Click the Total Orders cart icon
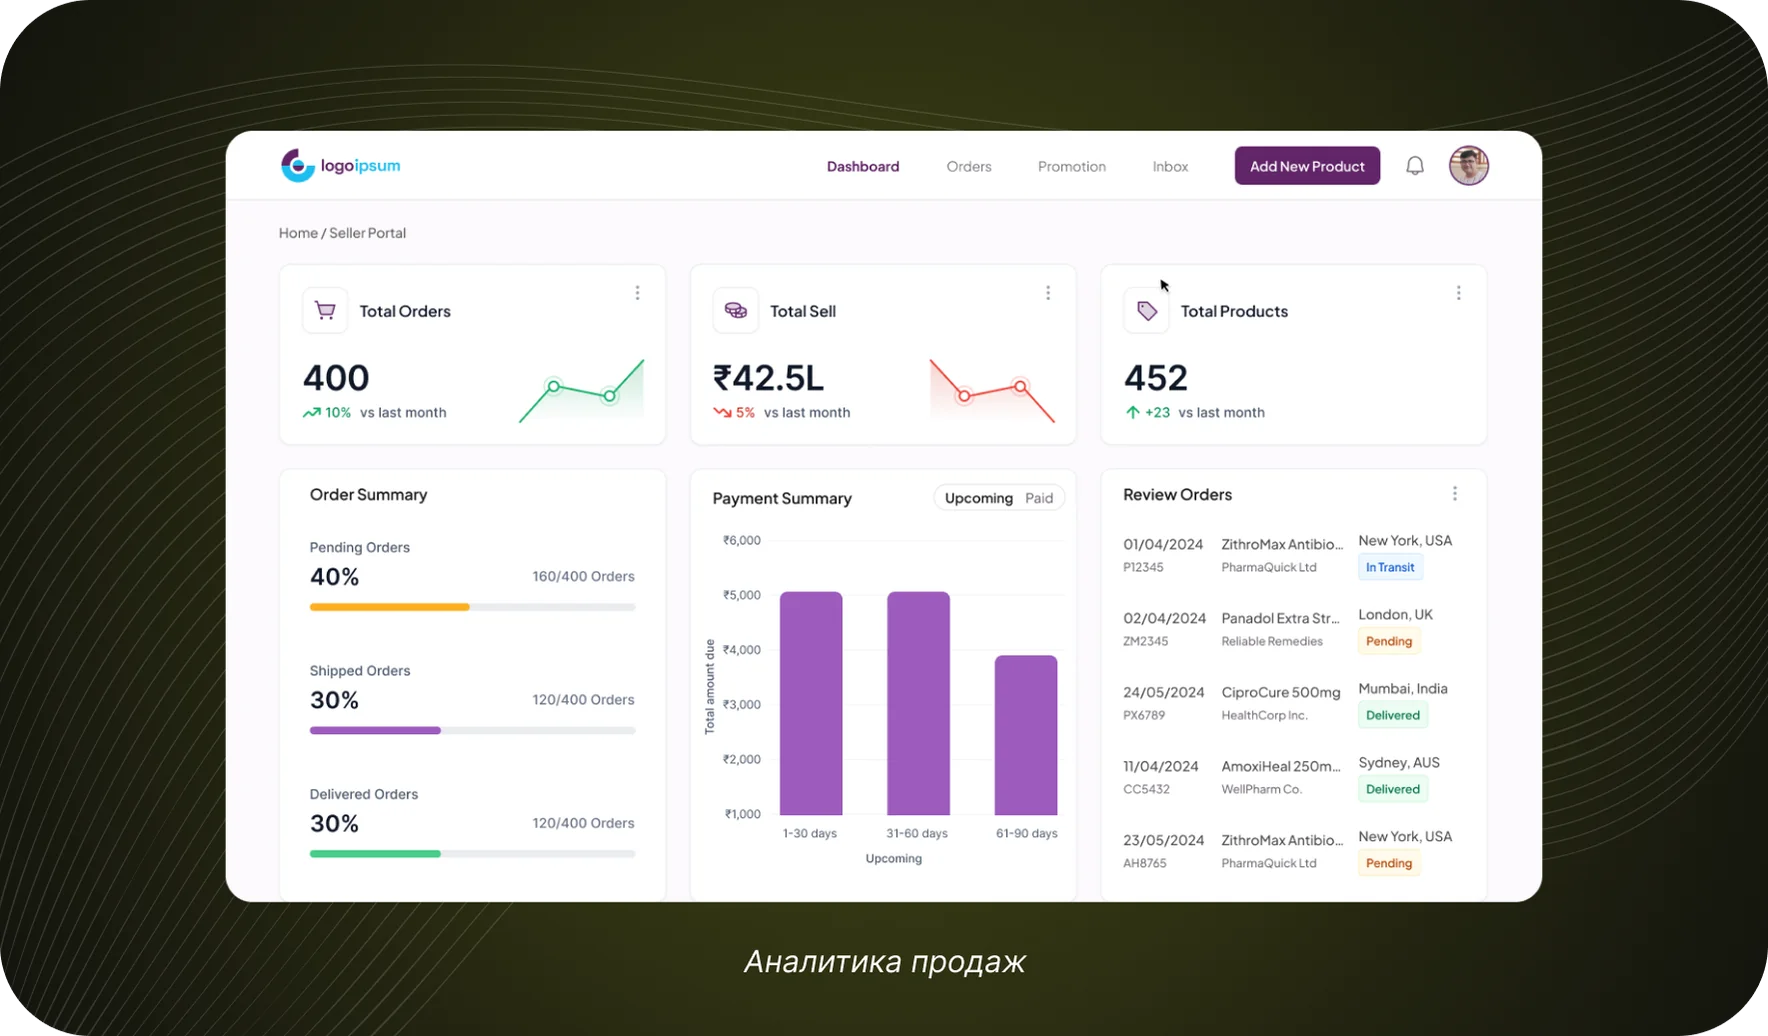Viewport: 1768px width, 1036px height. point(325,311)
